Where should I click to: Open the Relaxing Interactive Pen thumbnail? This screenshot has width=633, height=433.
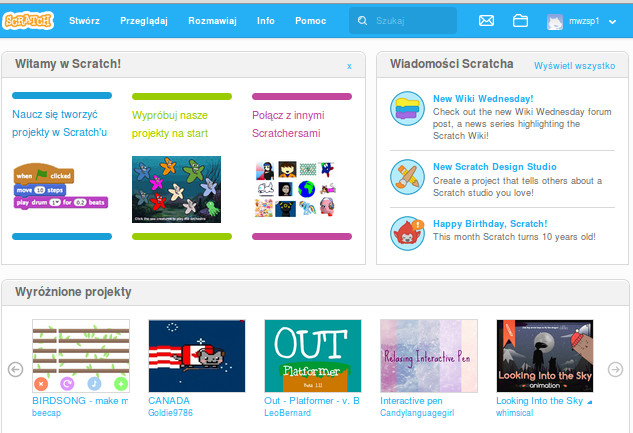(x=429, y=356)
